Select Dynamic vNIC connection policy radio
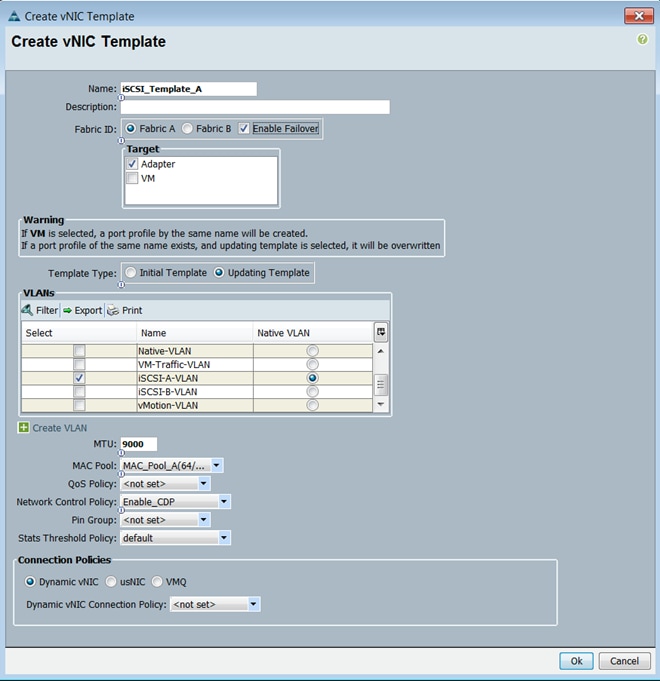Viewport: 660px width, 681px height. point(30,582)
